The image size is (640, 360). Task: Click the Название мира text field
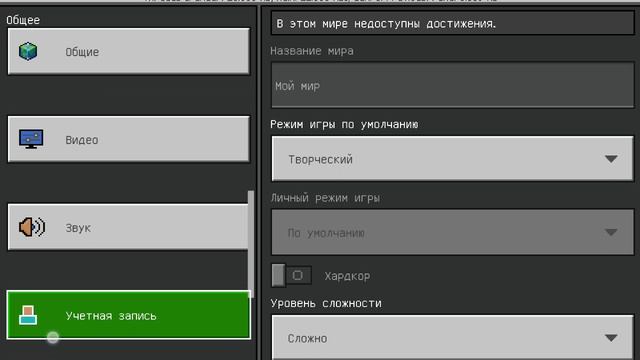pos(453,85)
